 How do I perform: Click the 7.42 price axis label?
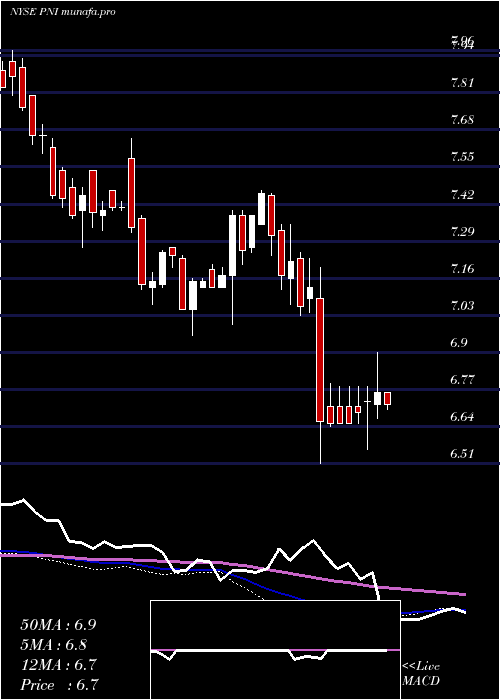pyautogui.click(x=462, y=194)
